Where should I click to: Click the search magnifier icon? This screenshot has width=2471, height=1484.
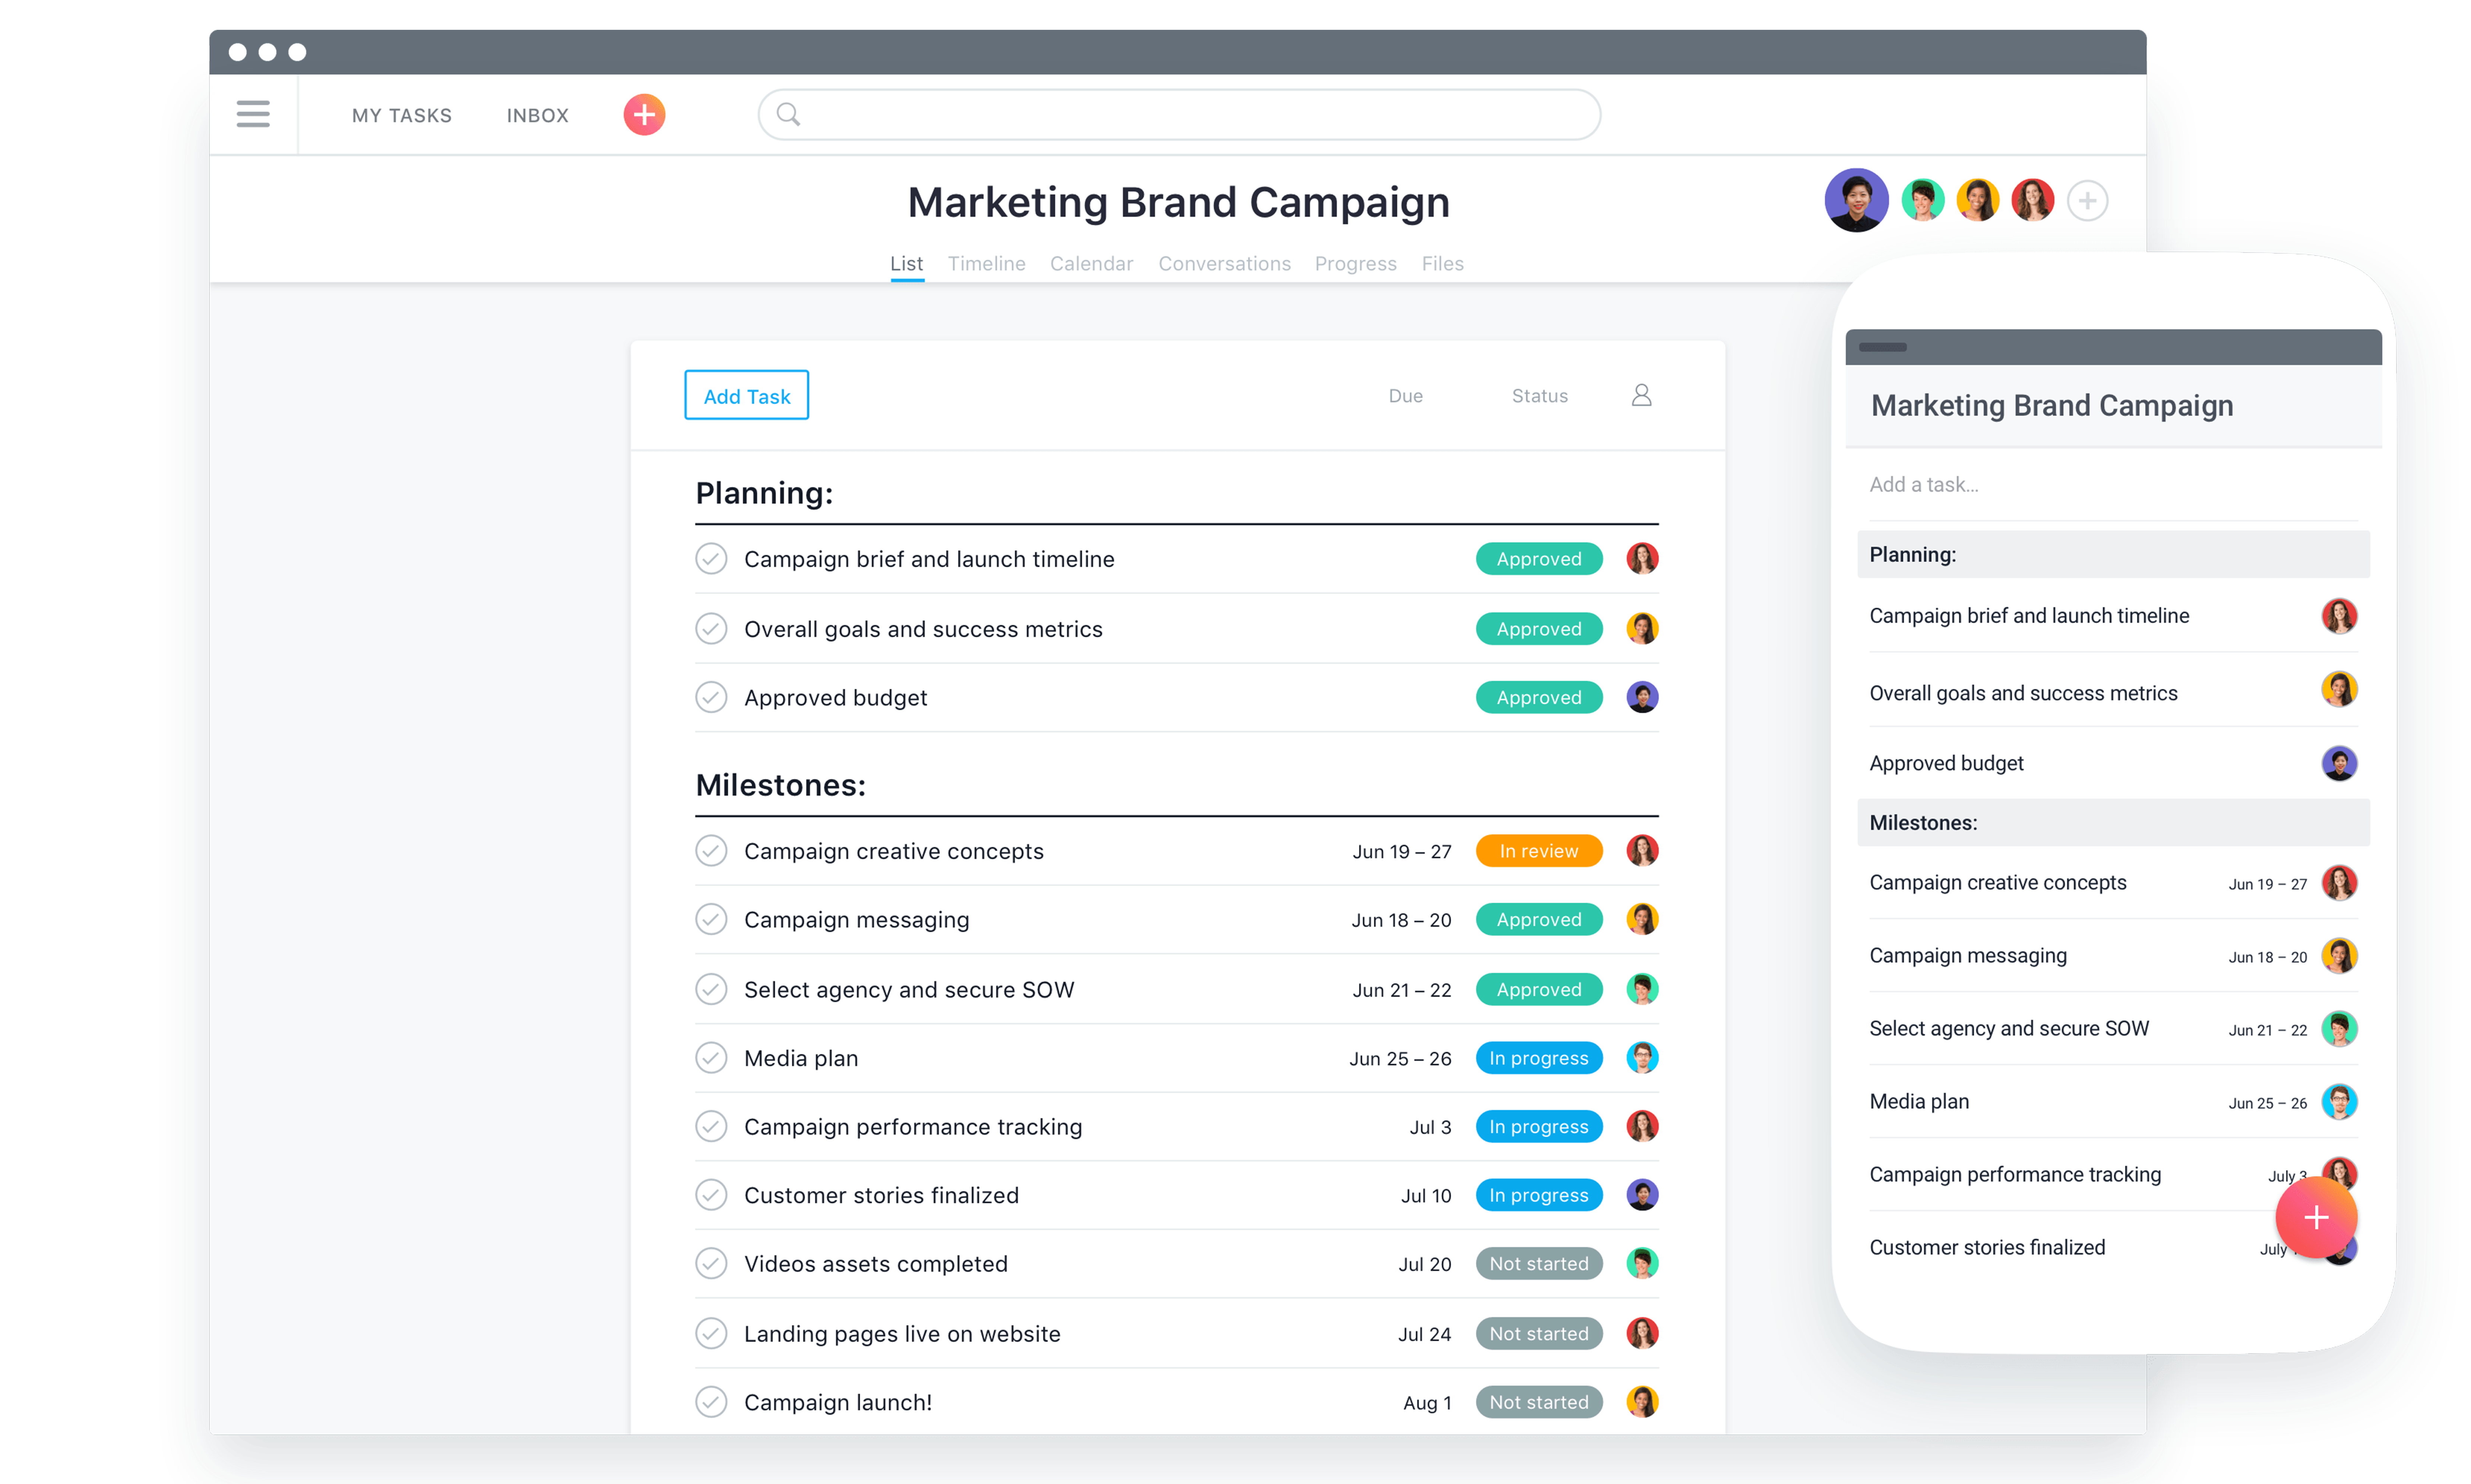pos(788,115)
